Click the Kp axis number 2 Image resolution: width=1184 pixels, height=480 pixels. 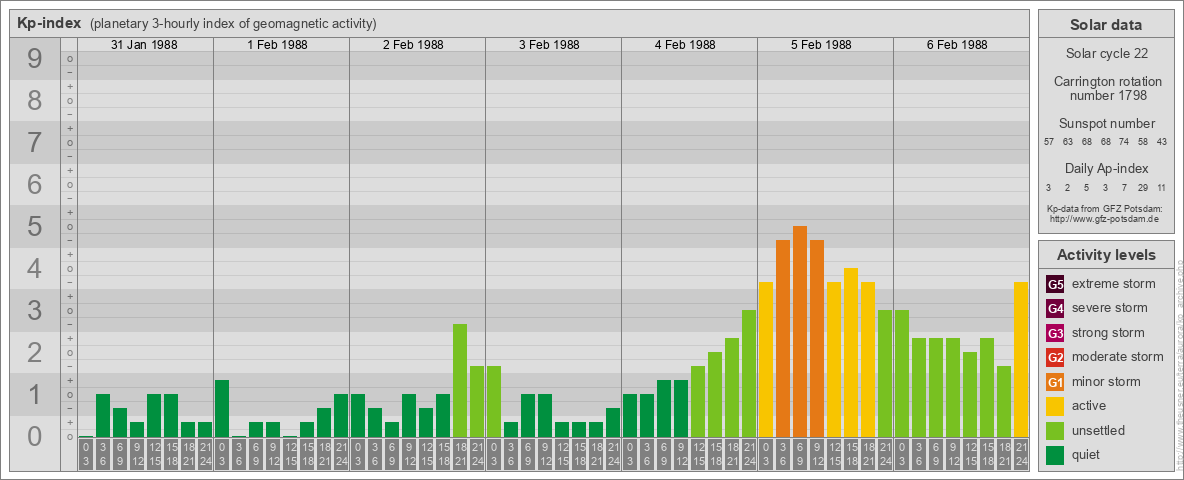click(x=35, y=352)
